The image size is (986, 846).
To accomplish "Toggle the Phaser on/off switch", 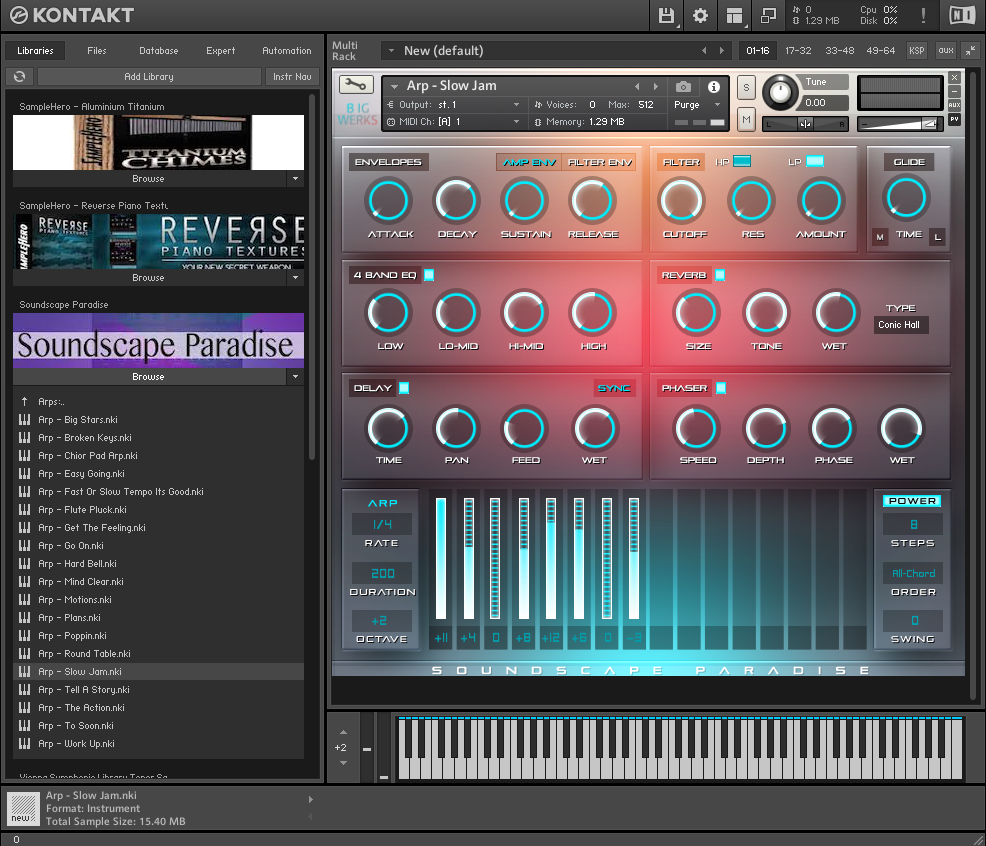I will click(x=721, y=388).
